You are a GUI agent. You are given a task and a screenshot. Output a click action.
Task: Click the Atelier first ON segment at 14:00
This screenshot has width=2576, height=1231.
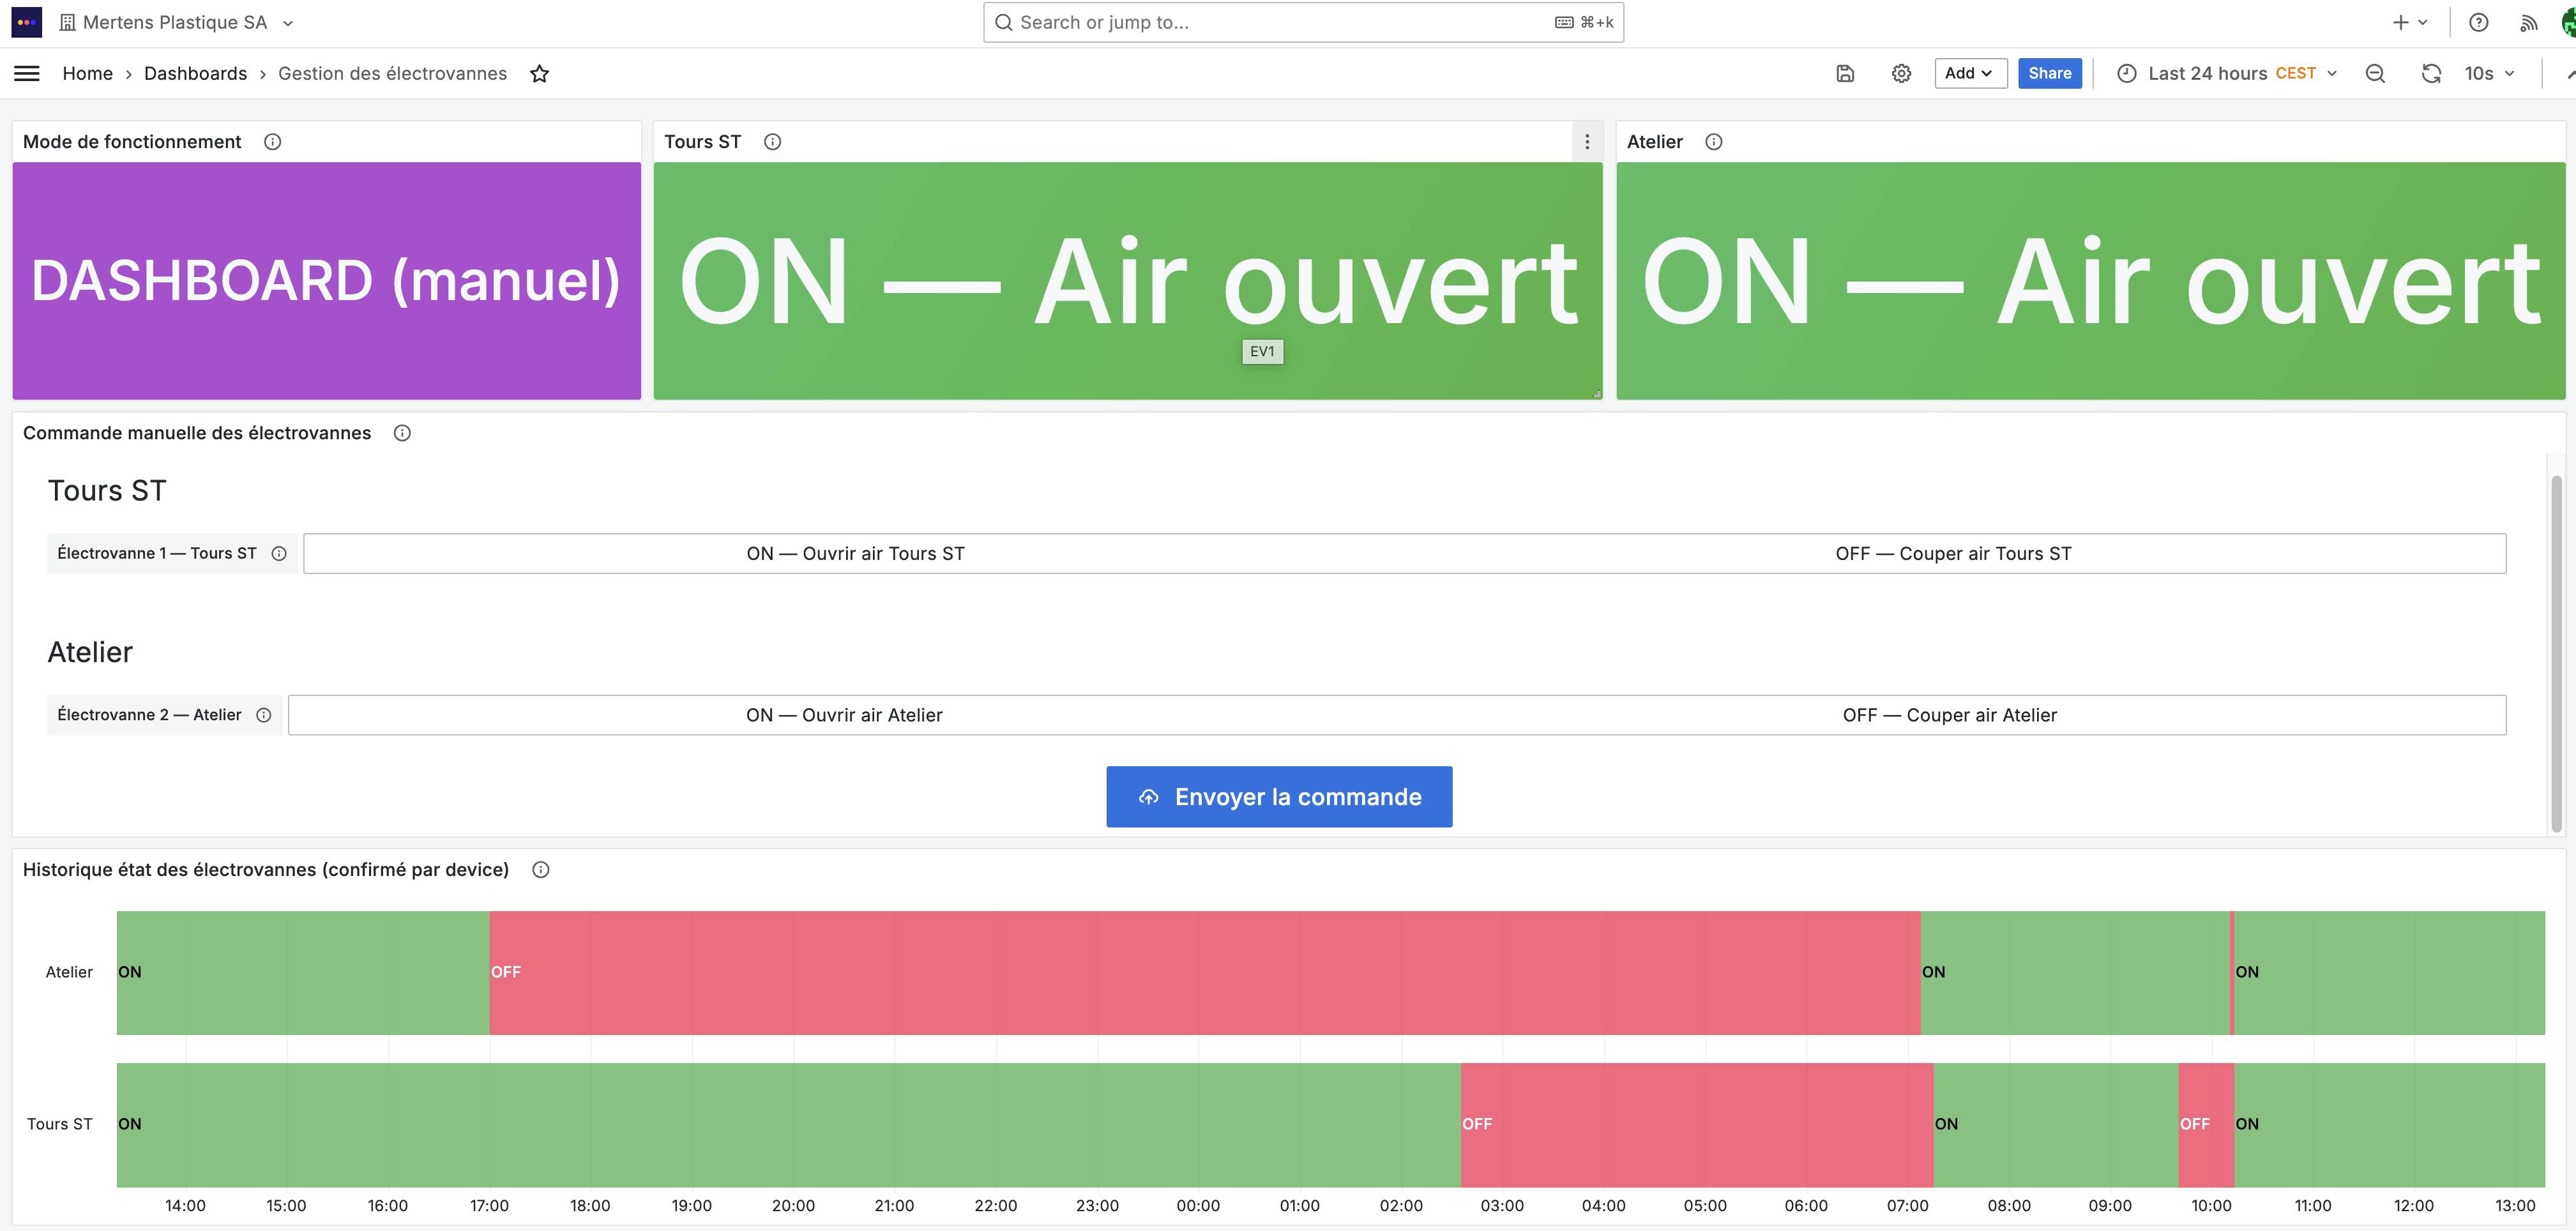pos(303,972)
